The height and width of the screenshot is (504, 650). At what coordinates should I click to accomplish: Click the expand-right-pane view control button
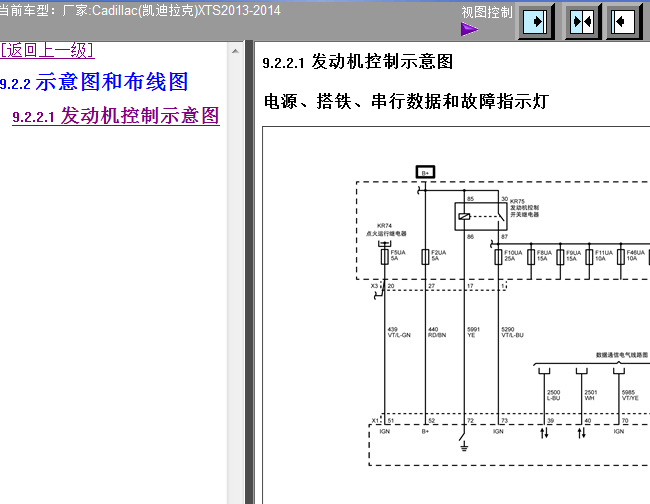point(626,20)
